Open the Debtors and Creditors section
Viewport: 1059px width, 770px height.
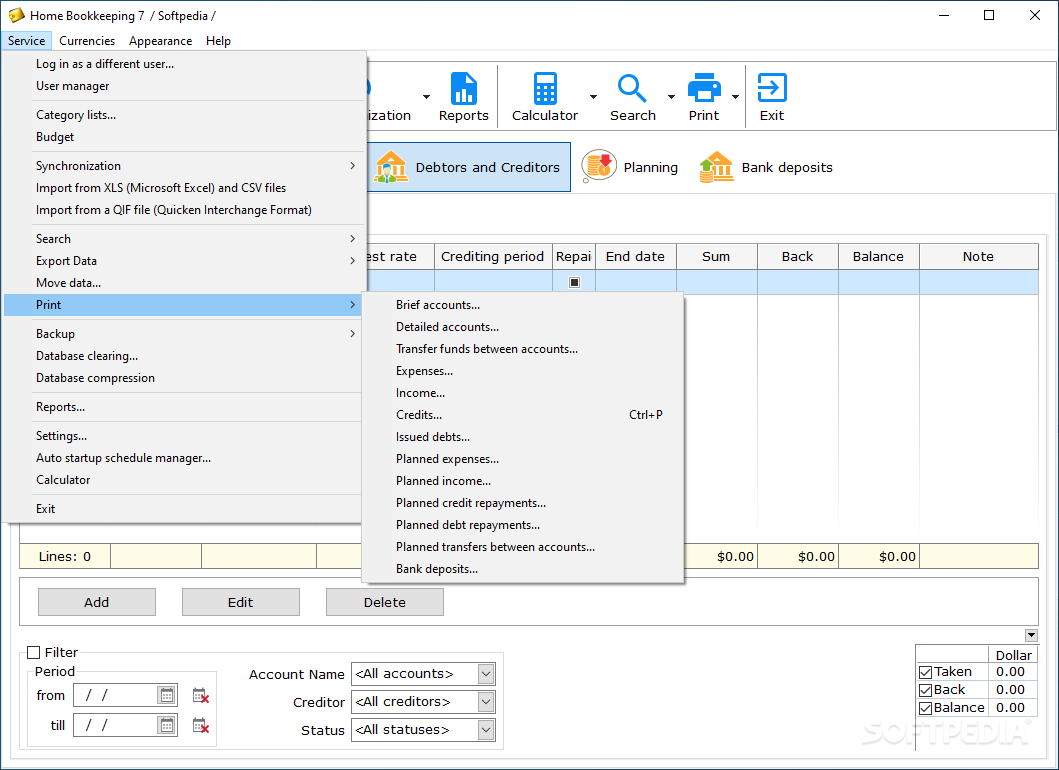tap(469, 167)
